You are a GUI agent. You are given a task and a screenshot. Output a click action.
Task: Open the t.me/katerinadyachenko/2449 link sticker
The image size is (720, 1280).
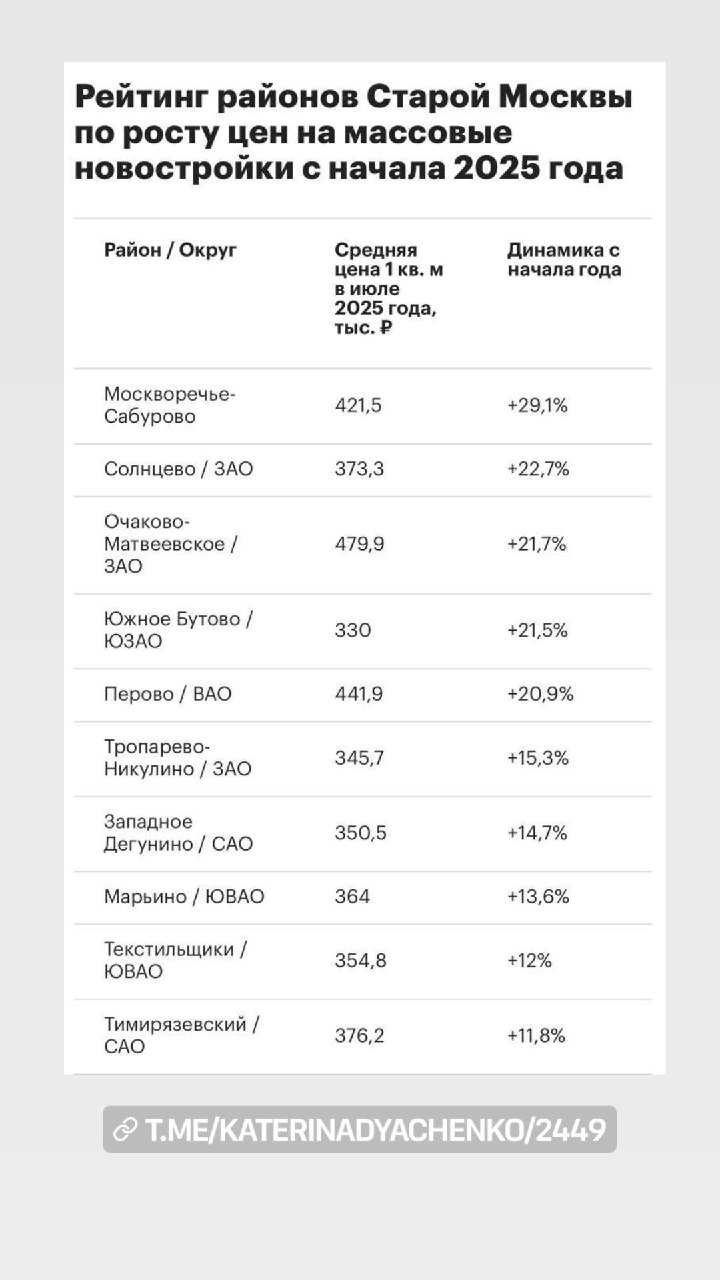click(360, 1129)
